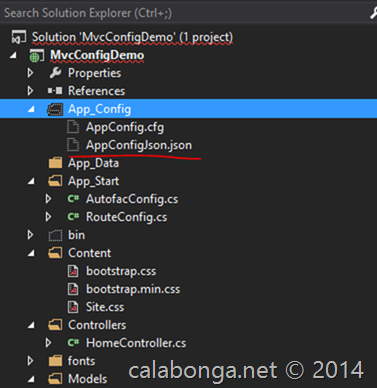Collapse the Controllers folder

(31, 325)
